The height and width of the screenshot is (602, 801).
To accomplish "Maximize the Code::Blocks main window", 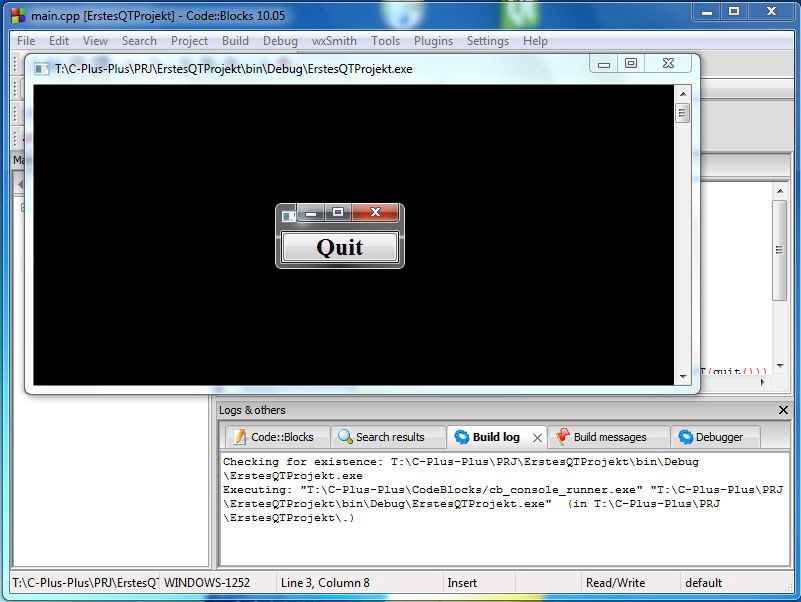I will (734, 12).
